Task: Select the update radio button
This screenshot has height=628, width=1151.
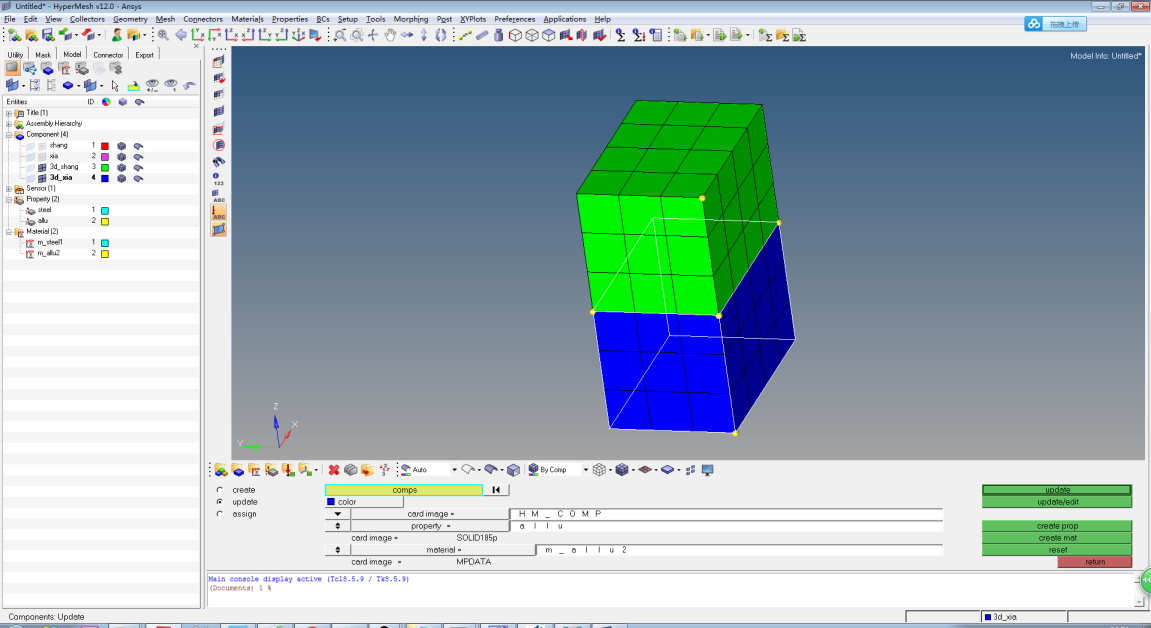Action: [x=220, y=502]
